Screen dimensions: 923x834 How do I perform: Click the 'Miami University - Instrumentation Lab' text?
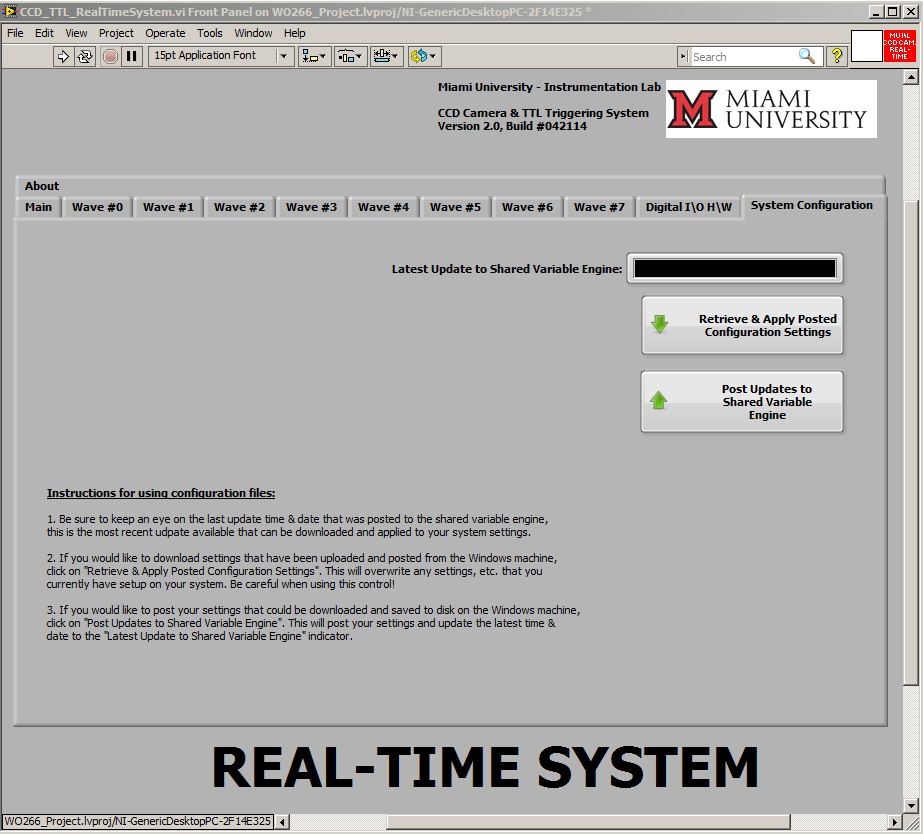point(549,87)
